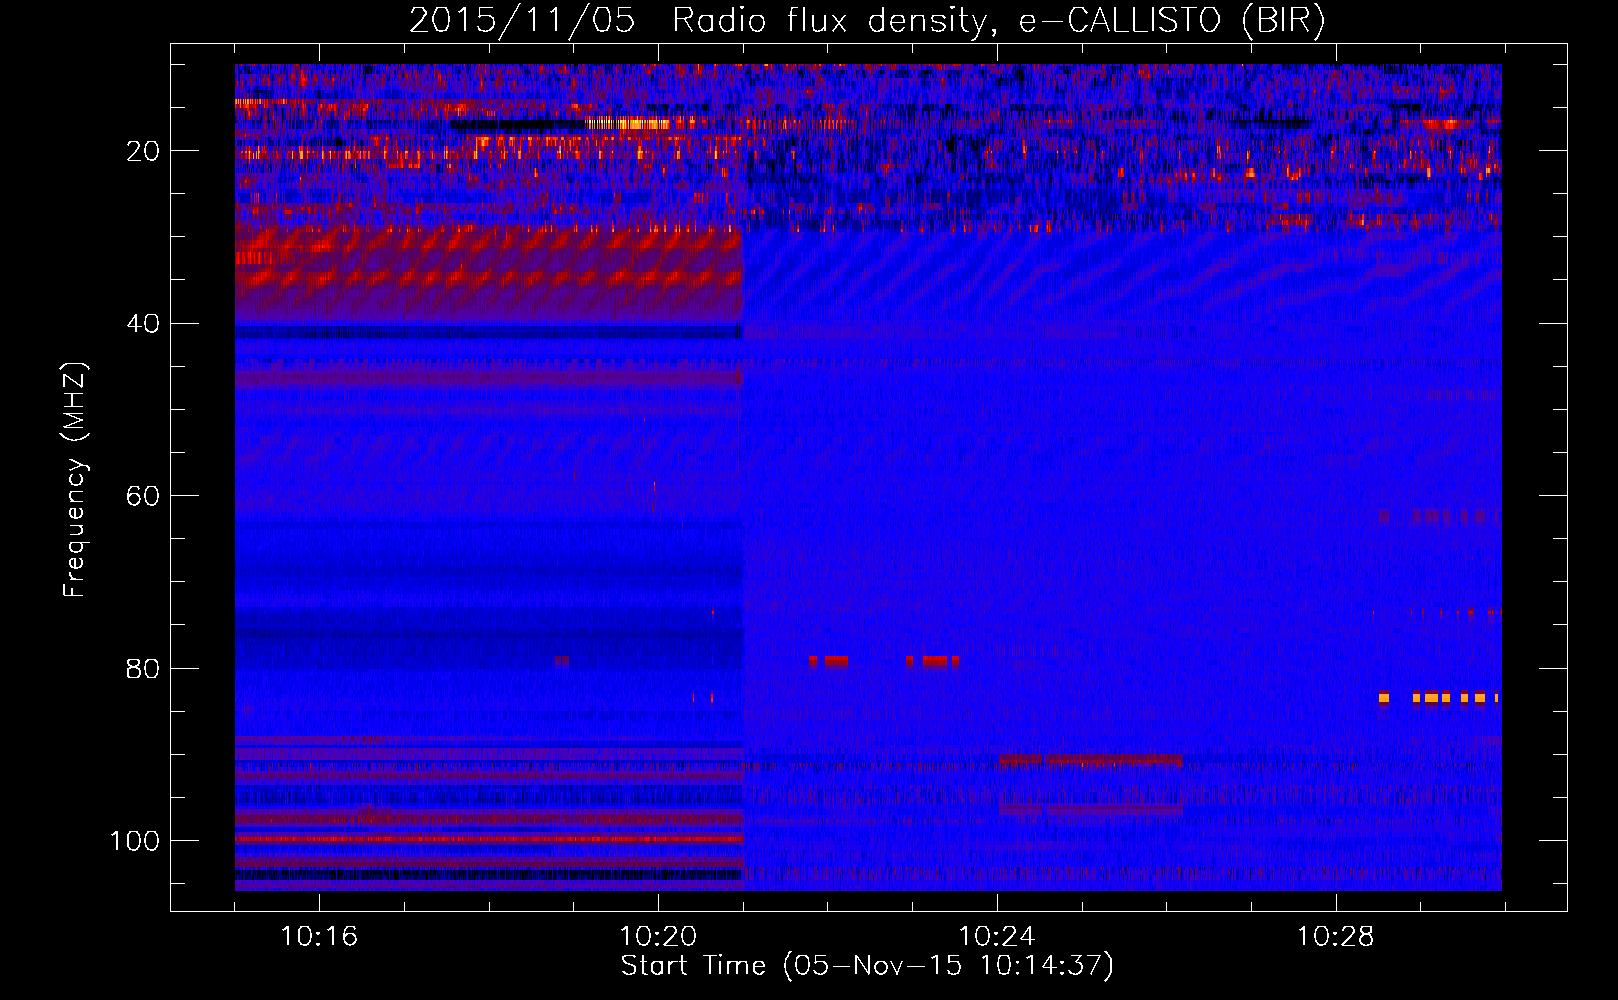The height and width of the screenshot is (1000, 1618).
Task: Click the '60' frequency tick label
Action: point(144,496)
